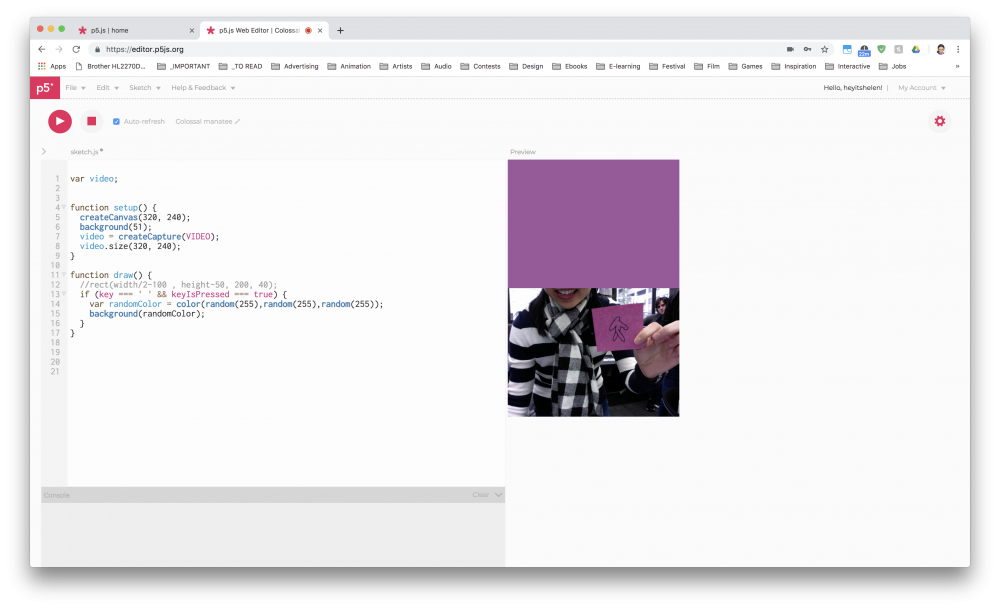This screenshot has width=1000, height=610.
Task: Open the editor settings gear
Action: [939, 121]
